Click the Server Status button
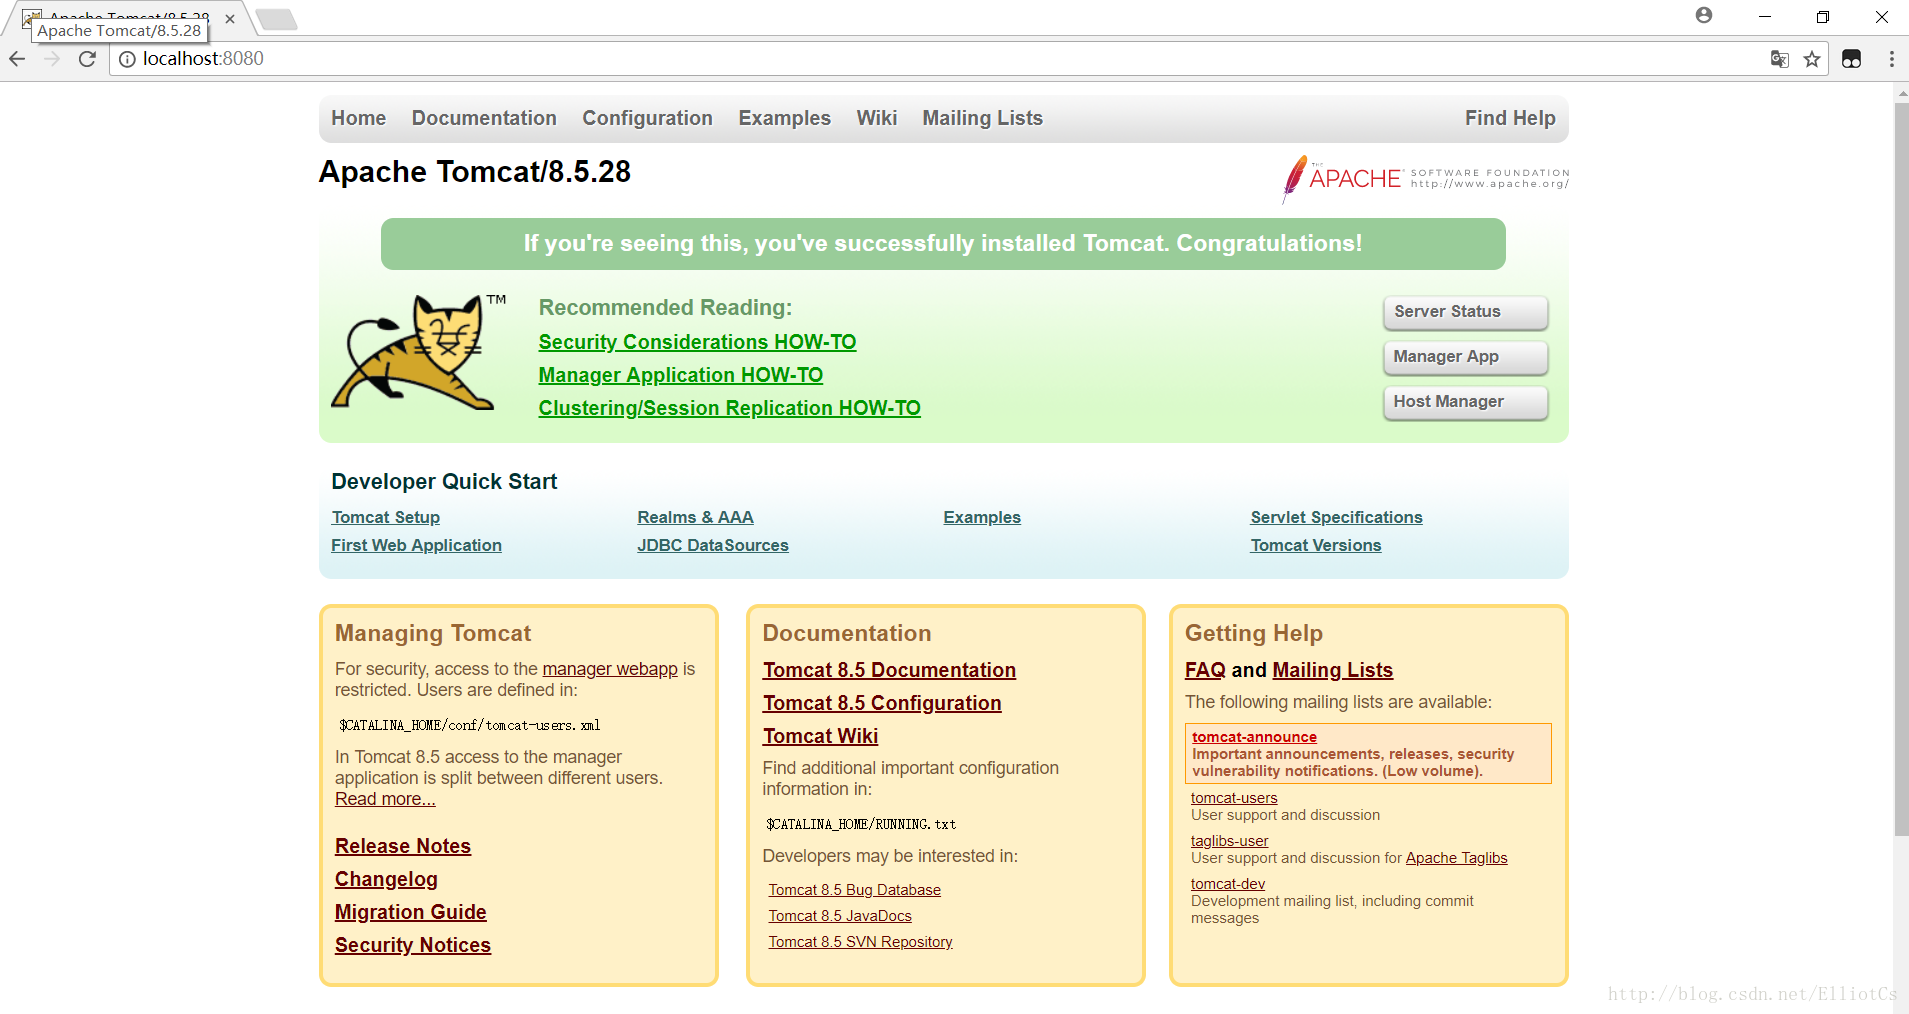This screenshot has width=1909, height=1014. point(1466,312)
